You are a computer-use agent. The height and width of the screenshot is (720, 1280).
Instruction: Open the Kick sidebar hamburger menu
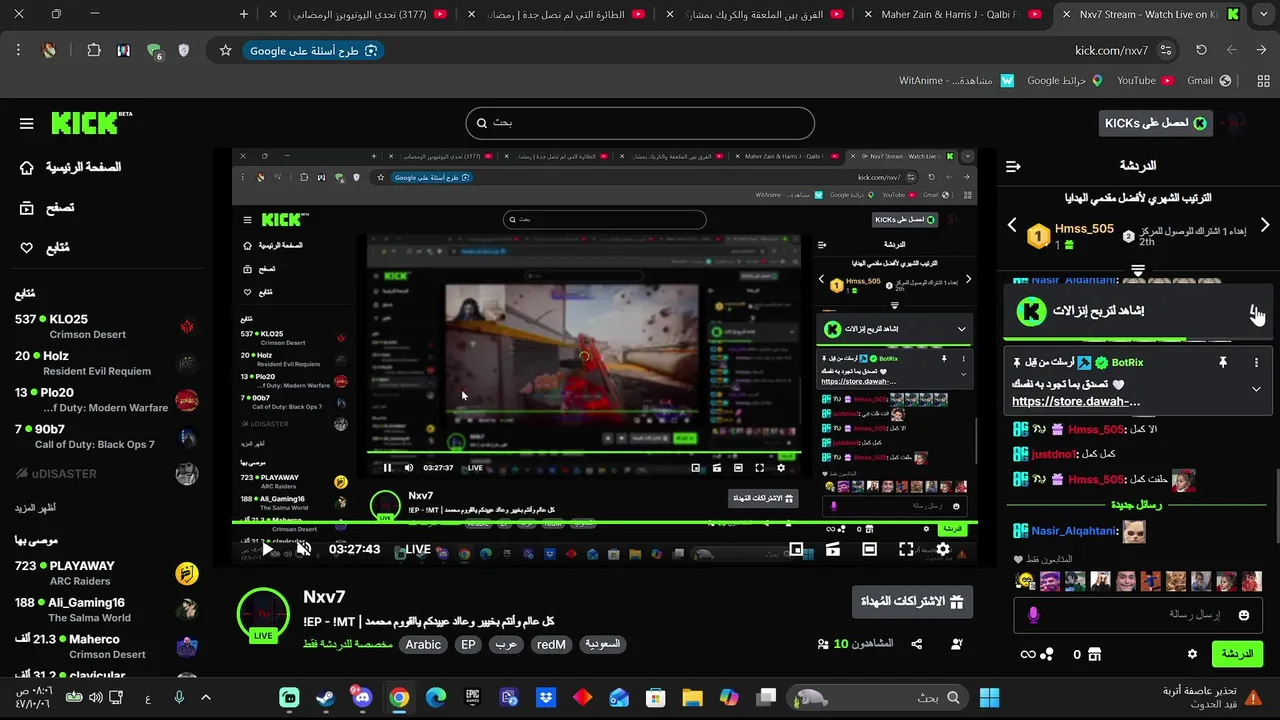(x=27, y=124)
